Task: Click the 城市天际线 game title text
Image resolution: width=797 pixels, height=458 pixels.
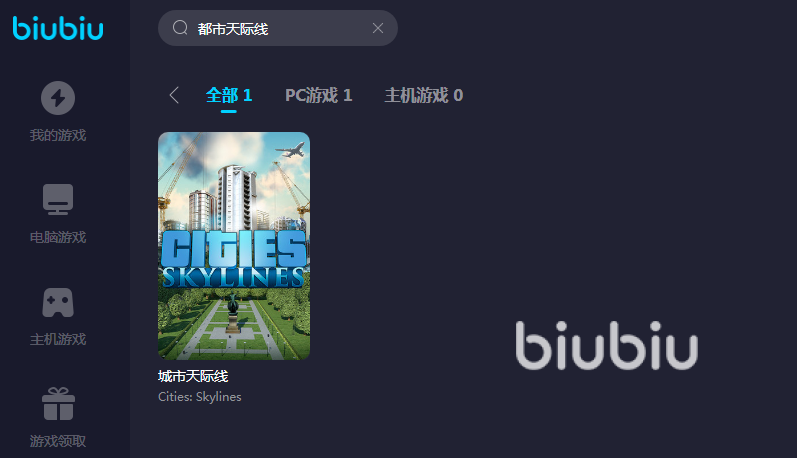Action: point(193,376)
